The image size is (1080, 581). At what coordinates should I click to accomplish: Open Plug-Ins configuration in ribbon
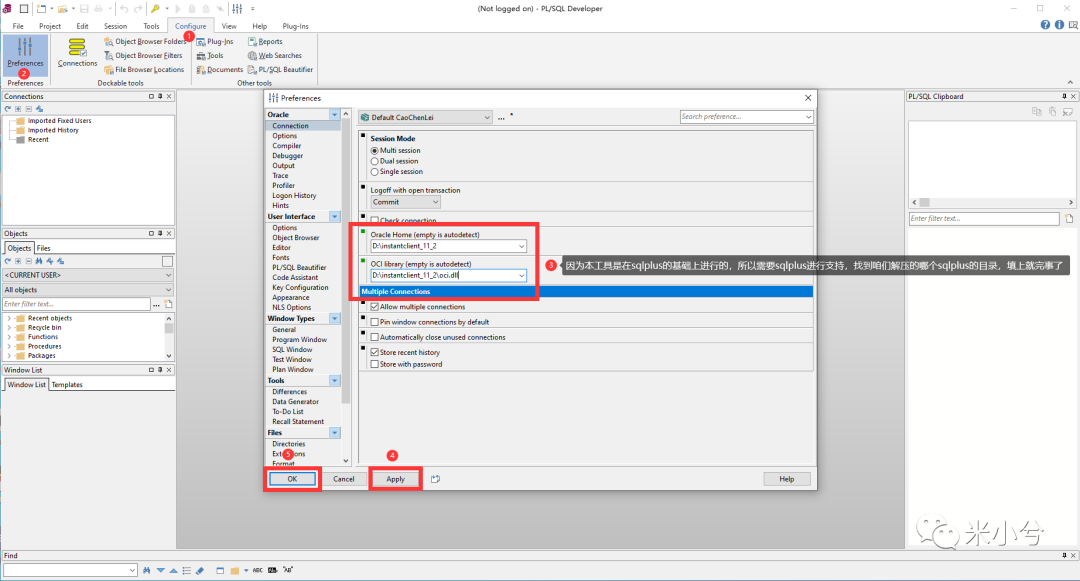pos(215,41)
